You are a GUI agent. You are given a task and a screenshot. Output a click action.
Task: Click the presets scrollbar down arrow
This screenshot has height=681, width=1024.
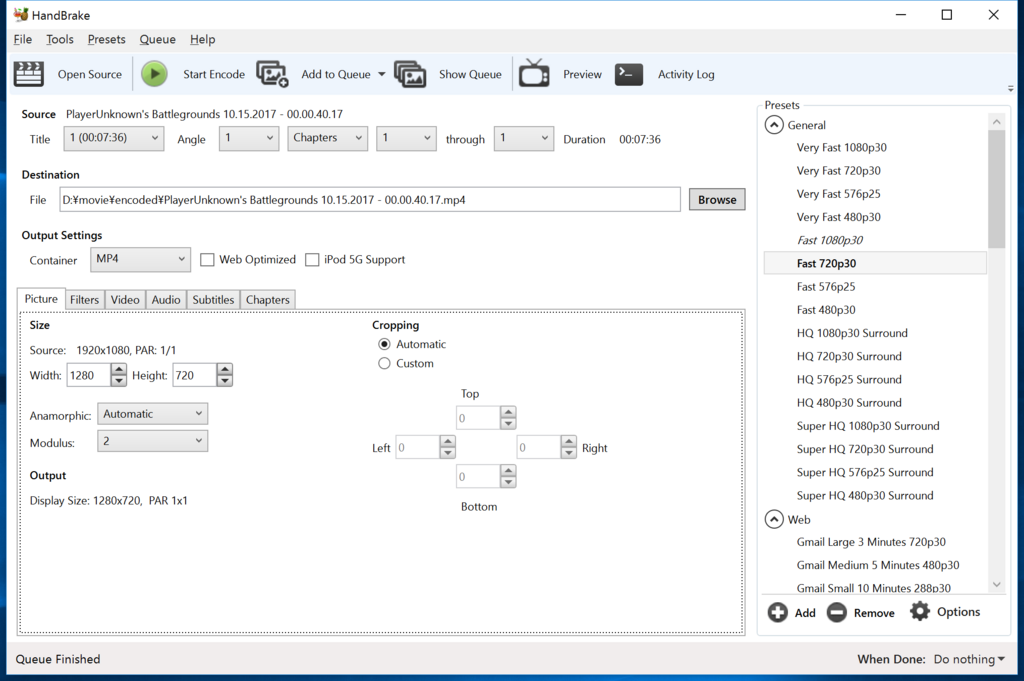click(x=997, y=584)
